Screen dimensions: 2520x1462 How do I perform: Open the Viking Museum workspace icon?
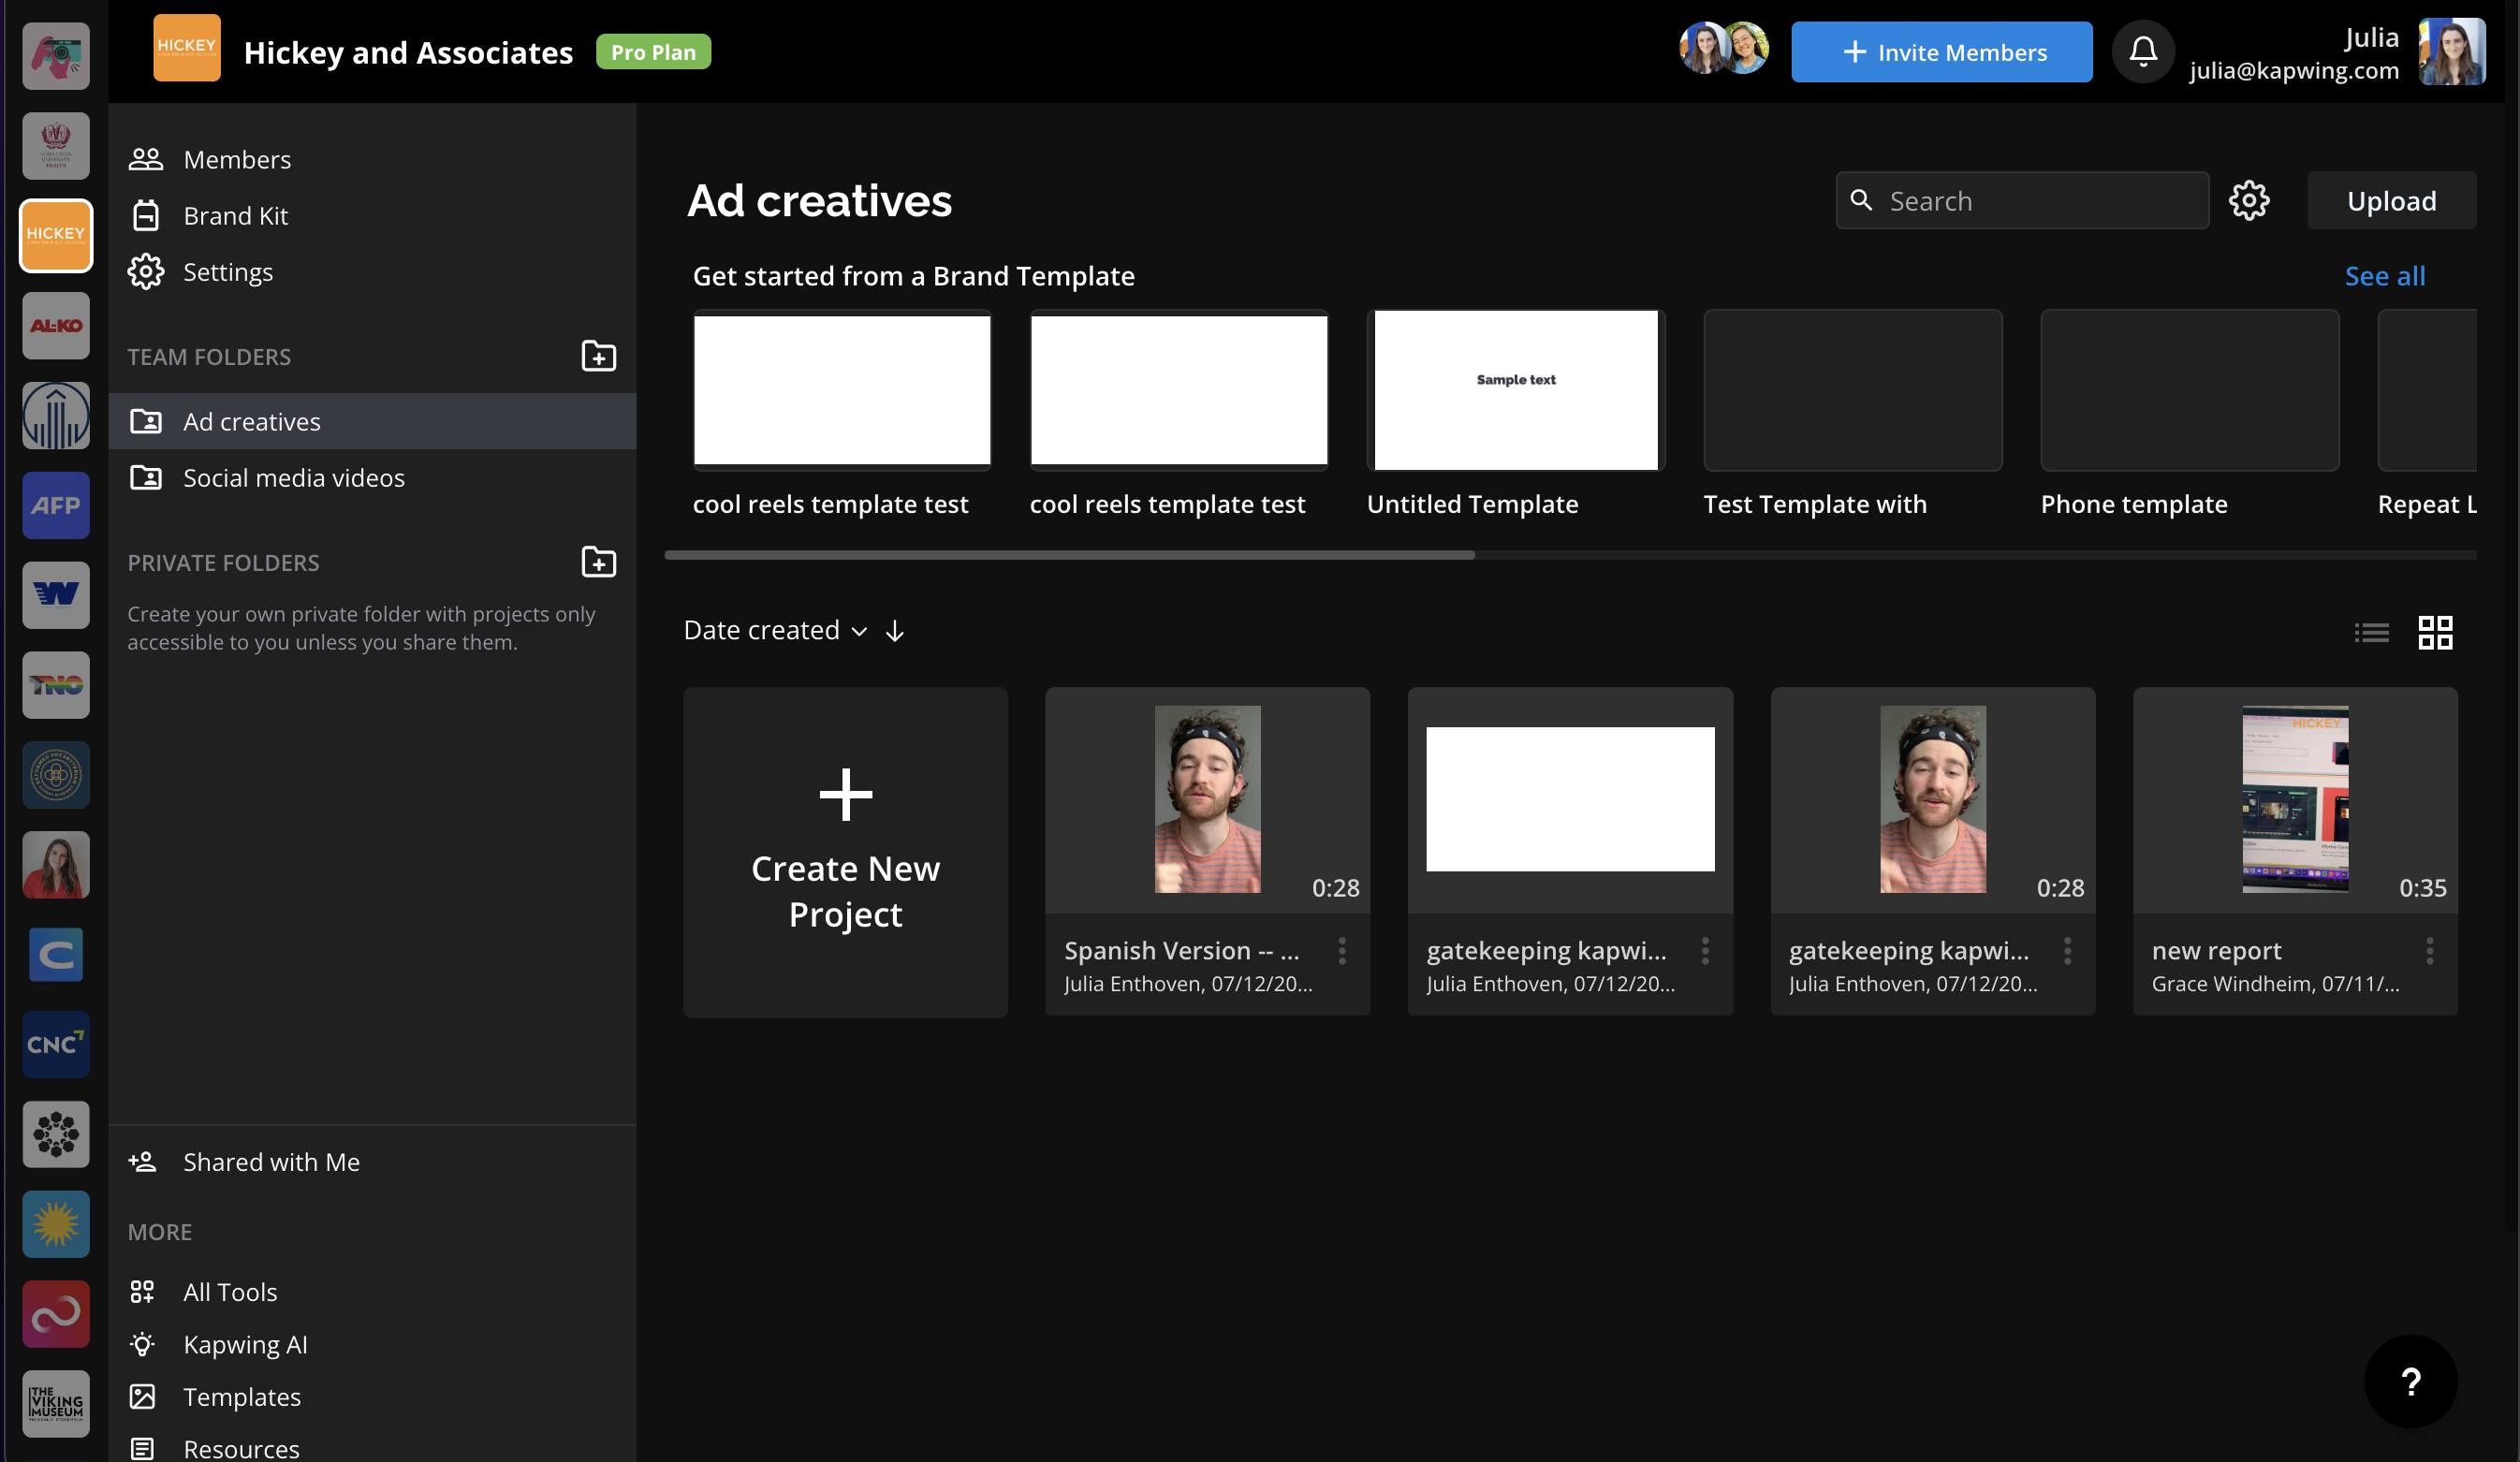[x=56, y=1403]
